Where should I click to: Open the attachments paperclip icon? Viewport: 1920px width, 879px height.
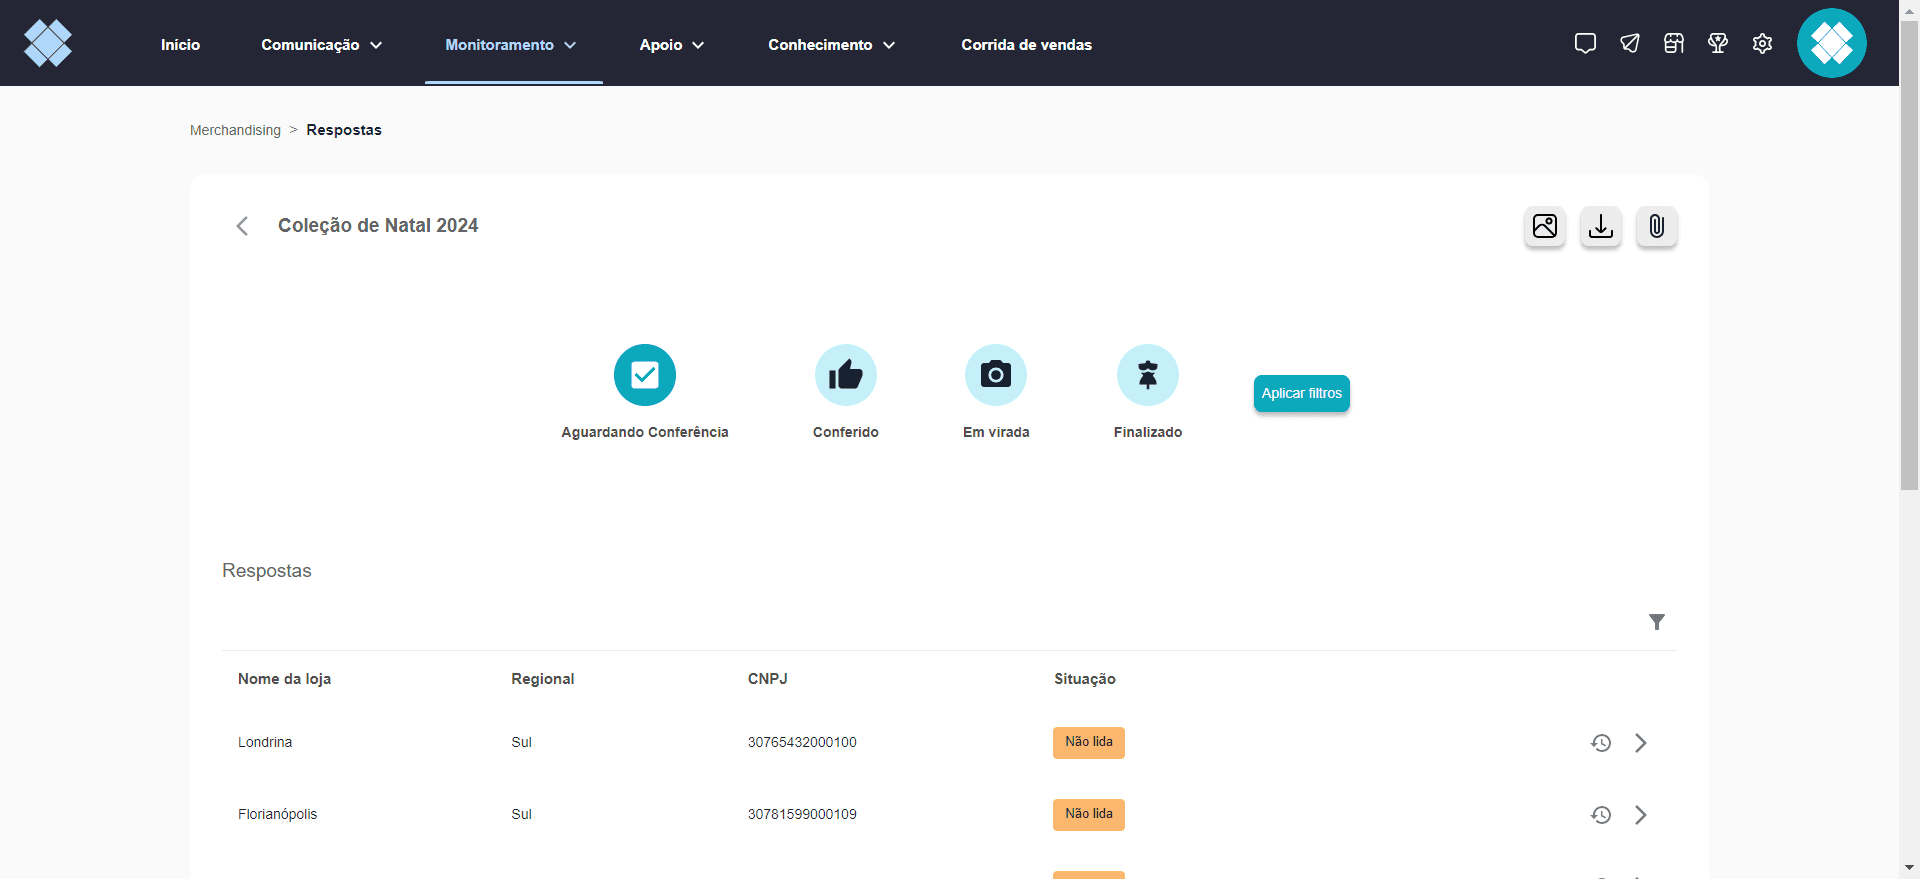pyautogui.click(x=1657, y=227)
